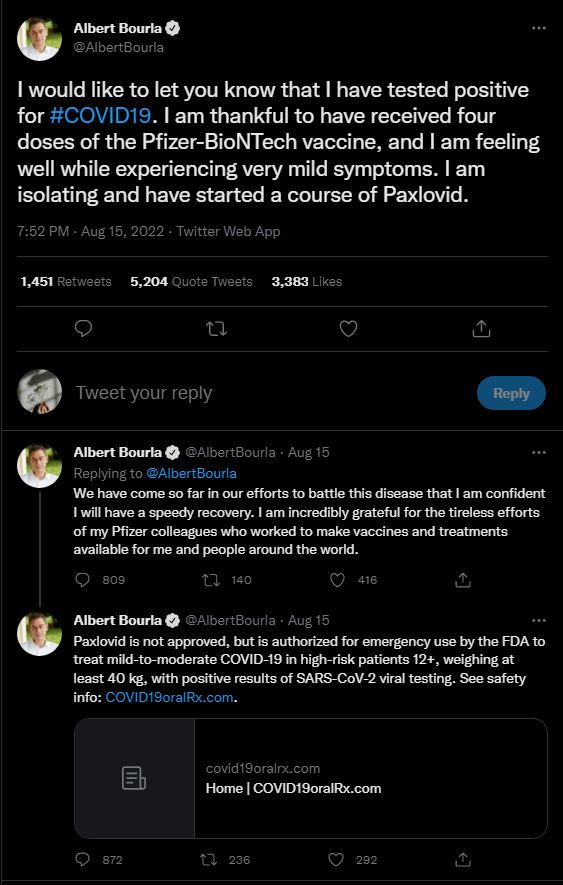563x885 pixels.
Task: Open replies on the 872-comment tweet
Action: (x=82, y=860)
